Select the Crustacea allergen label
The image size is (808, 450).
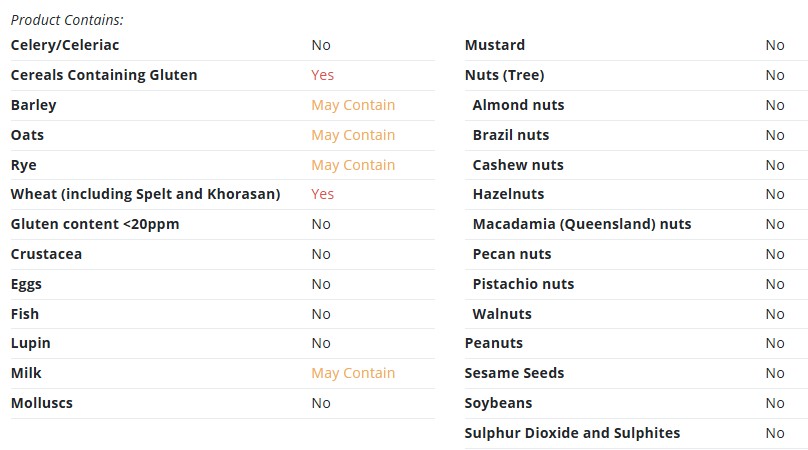[x=46, y=254]
